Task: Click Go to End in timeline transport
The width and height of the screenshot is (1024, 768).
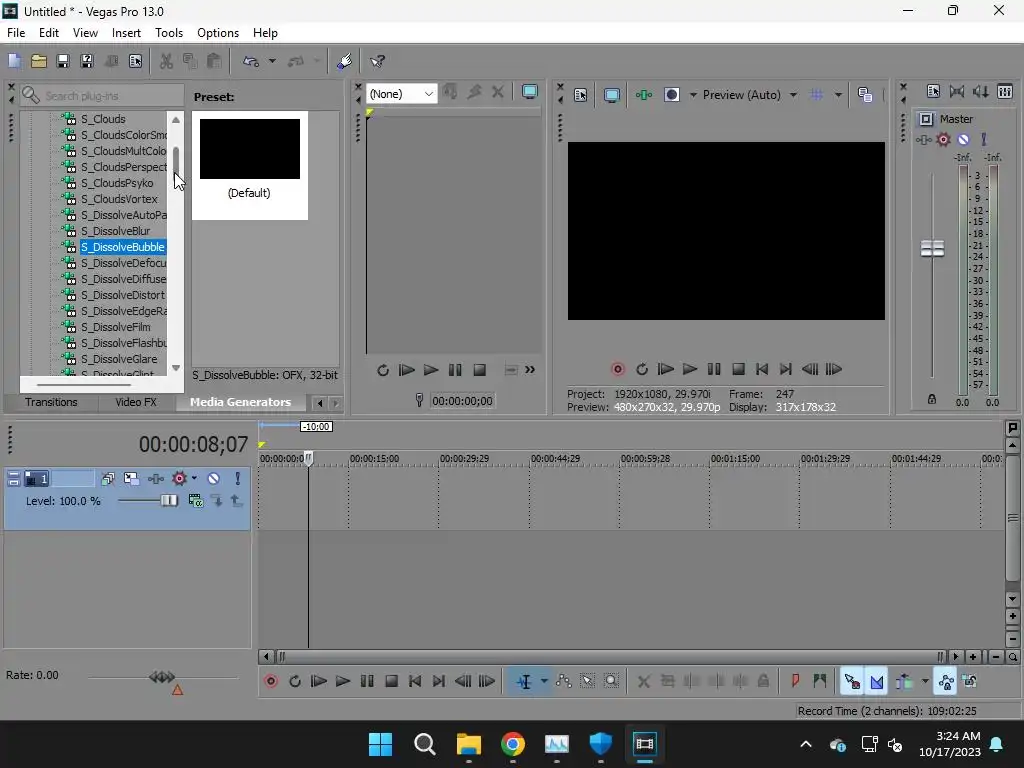Action: [439, 682]
